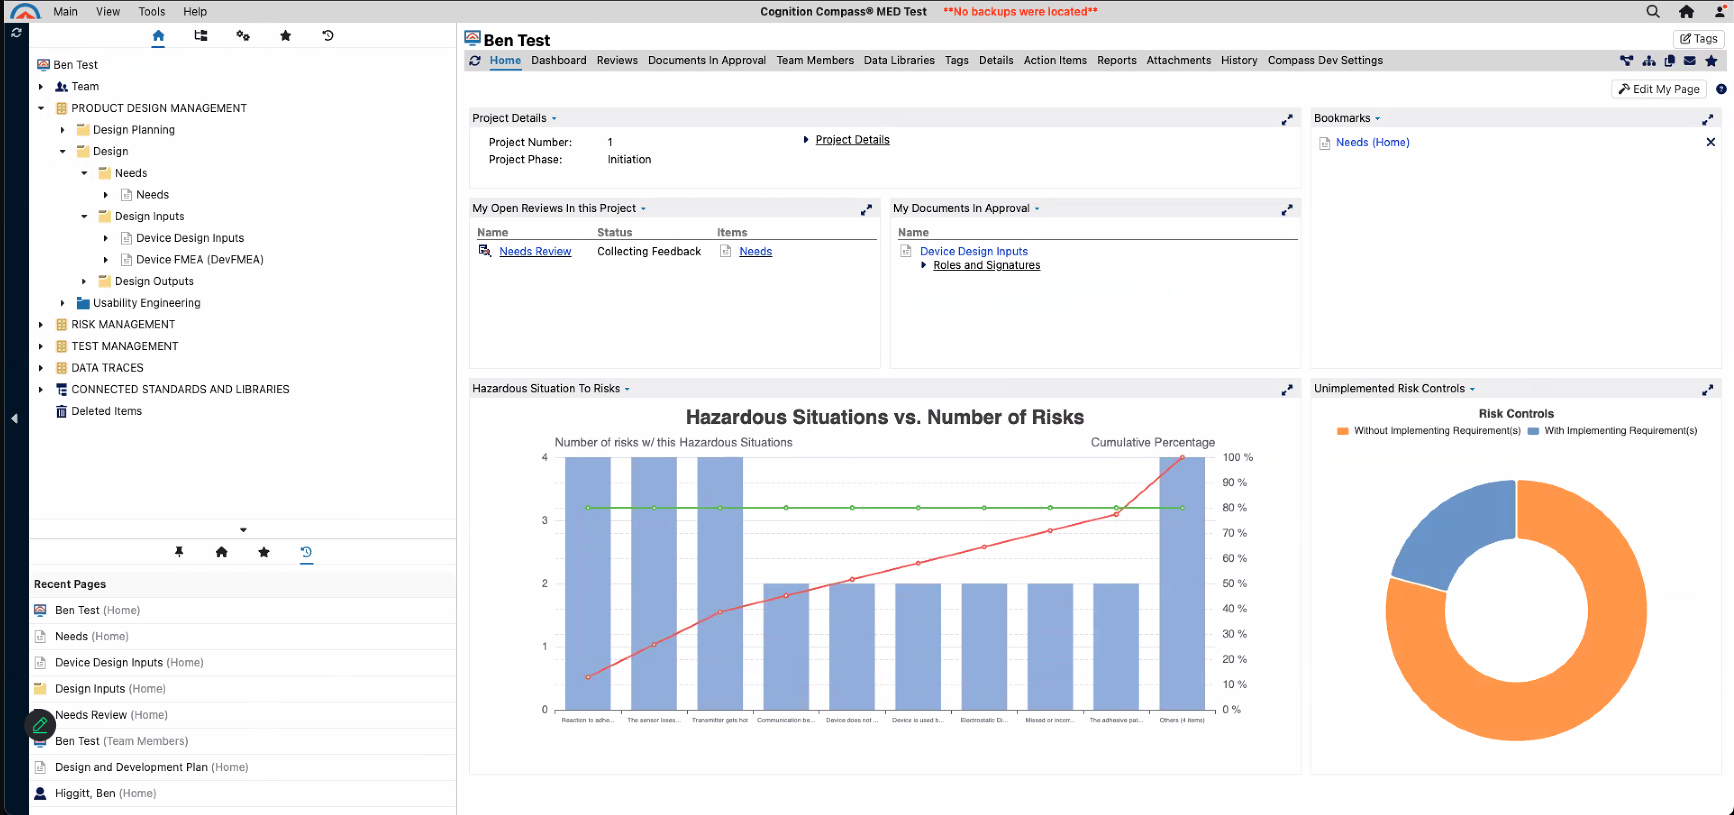Open the Hazardous Situation To Risks dropdown
Viewport: 1734px width, 815px height.
pos(627,389)
